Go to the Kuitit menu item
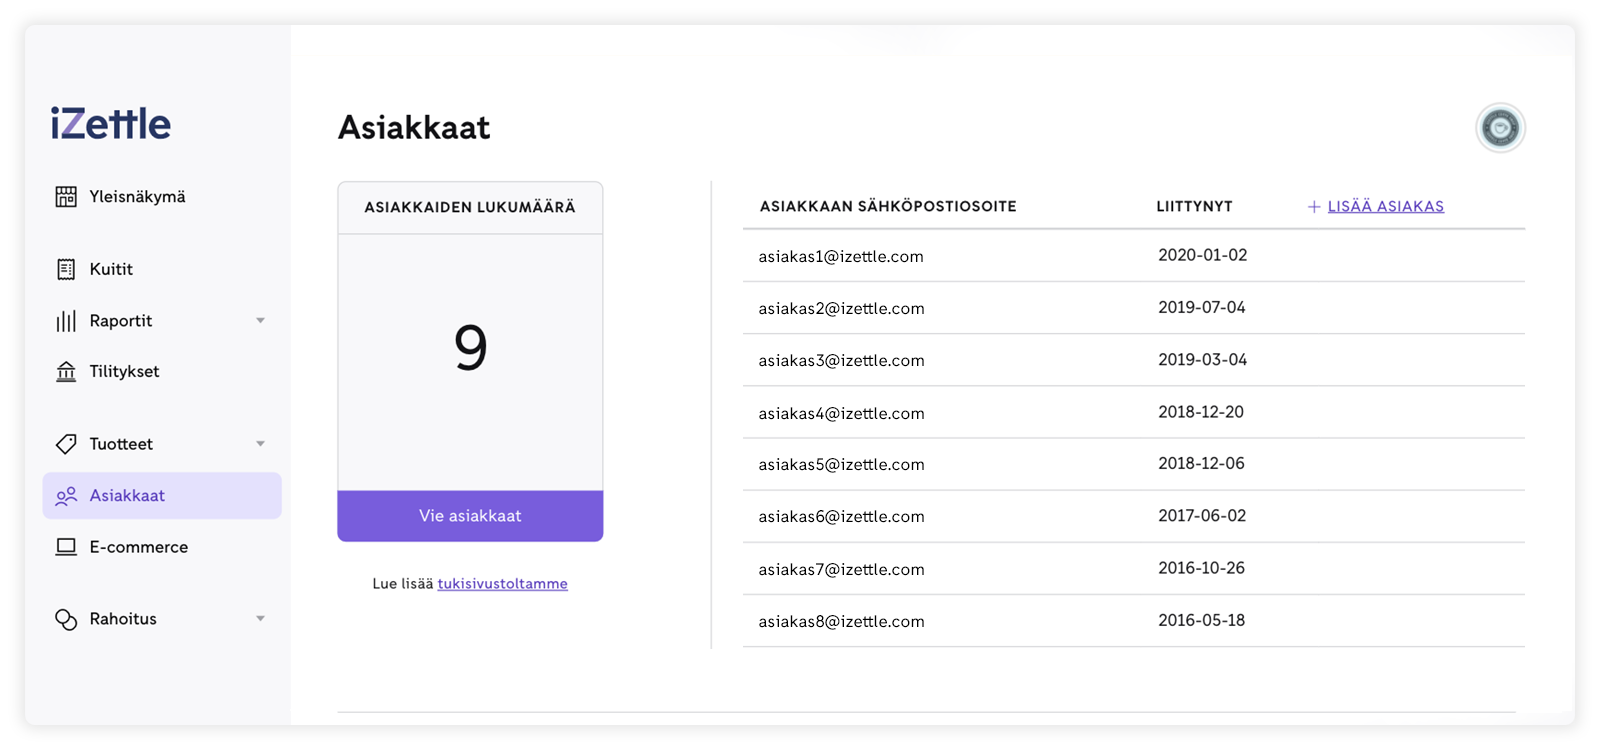The image size is (1600, 750). point(111,269)
